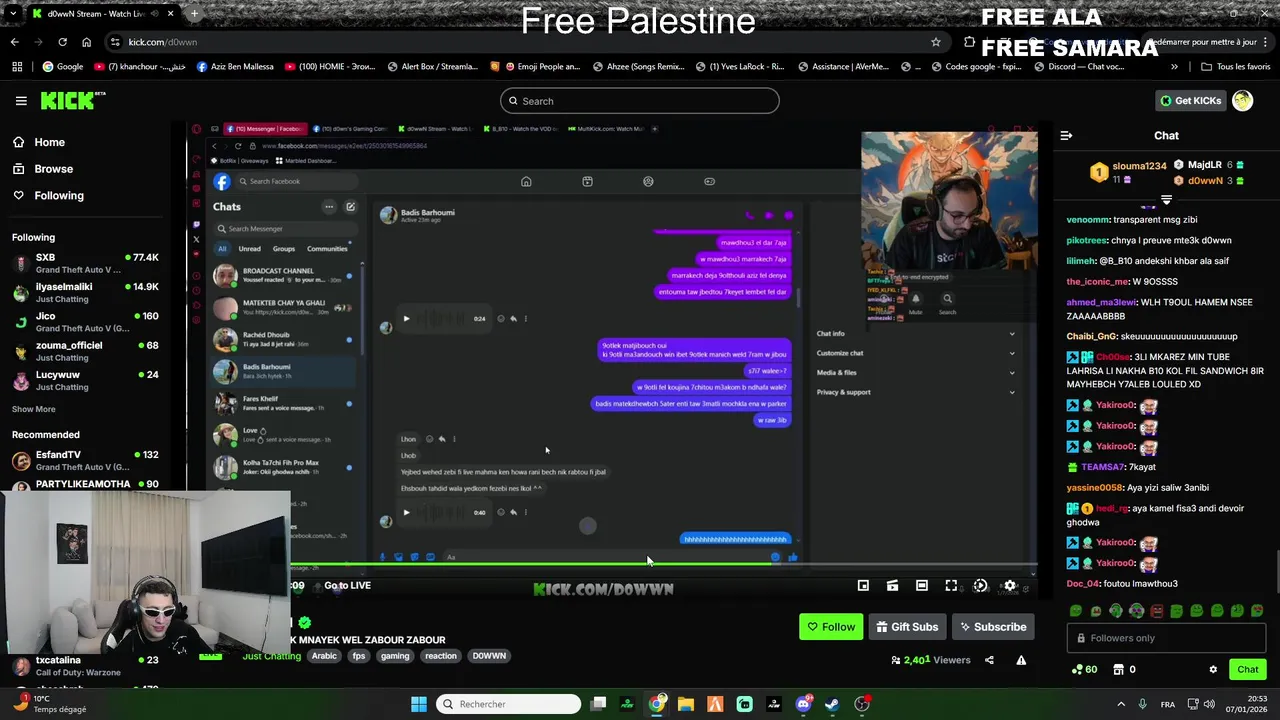Enter fullscreen on the video player
This screenshot has width=1280, height=720.
(951, 586)
